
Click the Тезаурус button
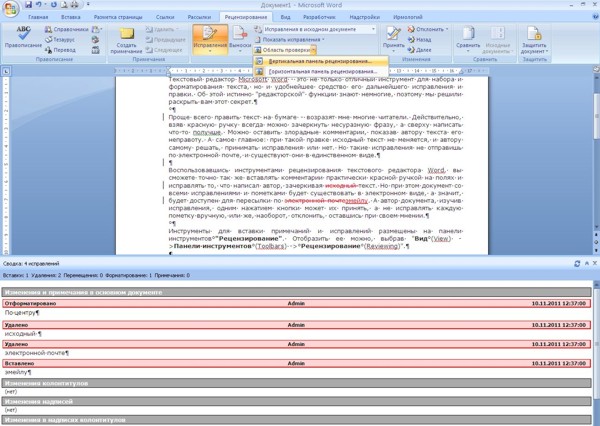[60, 39]
